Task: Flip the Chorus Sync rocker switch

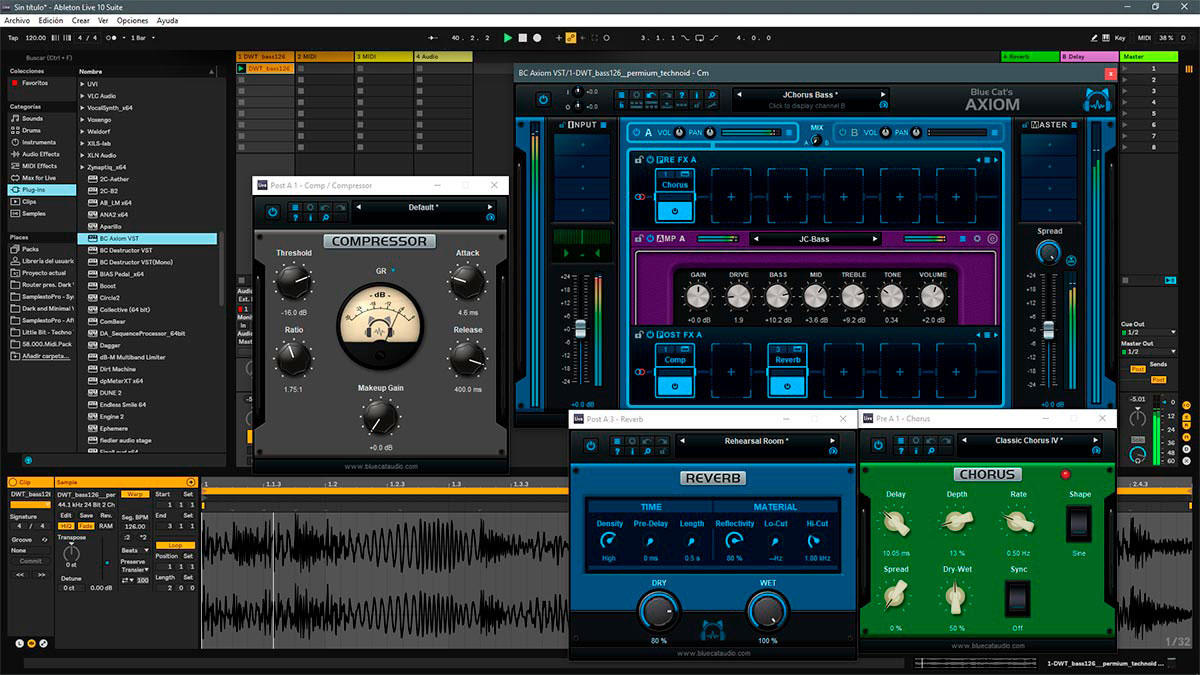Action: click(x=1018, y=599)
